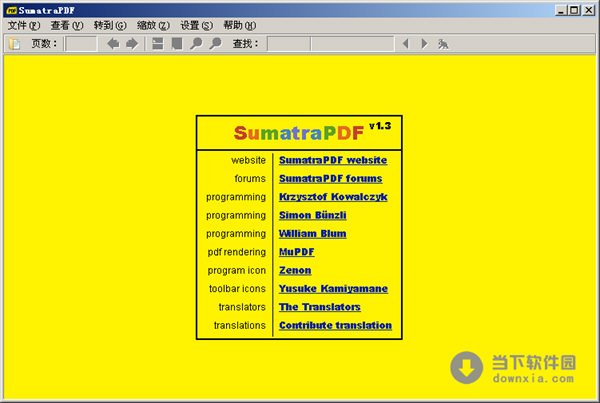Click the find previous arrow icon
The height and width of the screenshot is (403, 600).
[405, 44]
